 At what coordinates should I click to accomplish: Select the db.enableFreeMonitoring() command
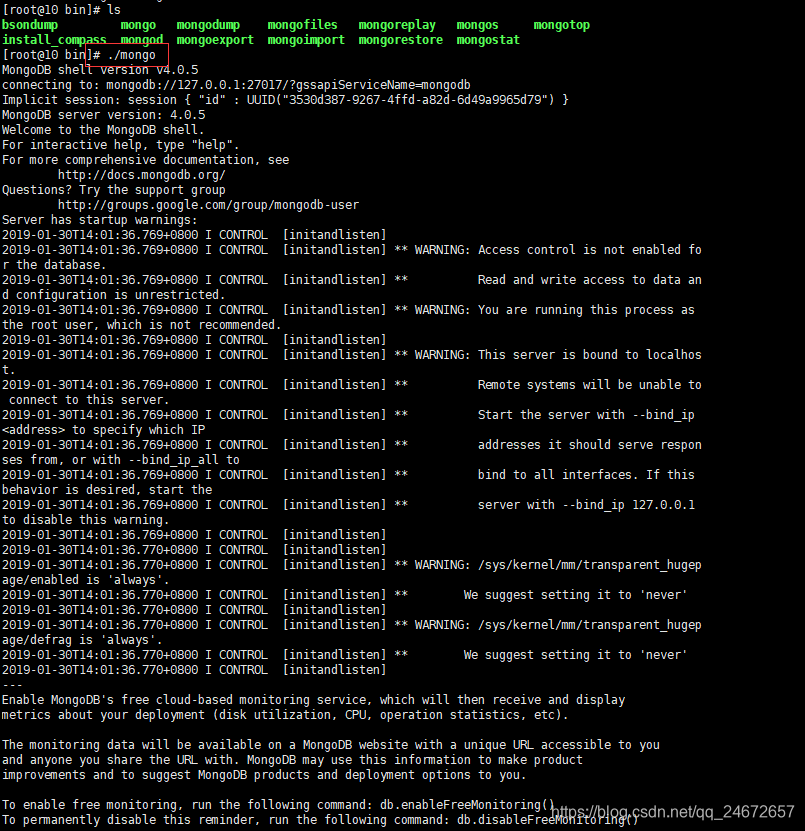[467, 805]
